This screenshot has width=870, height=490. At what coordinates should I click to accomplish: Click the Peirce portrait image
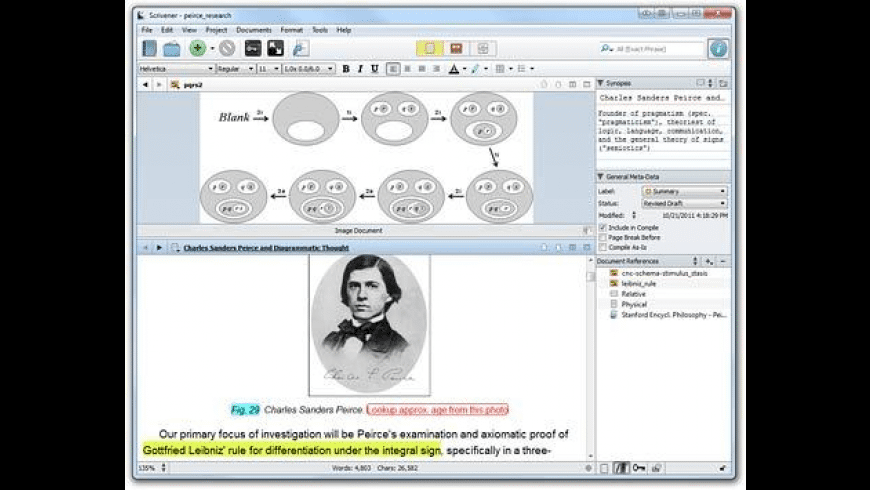[370, 325]
